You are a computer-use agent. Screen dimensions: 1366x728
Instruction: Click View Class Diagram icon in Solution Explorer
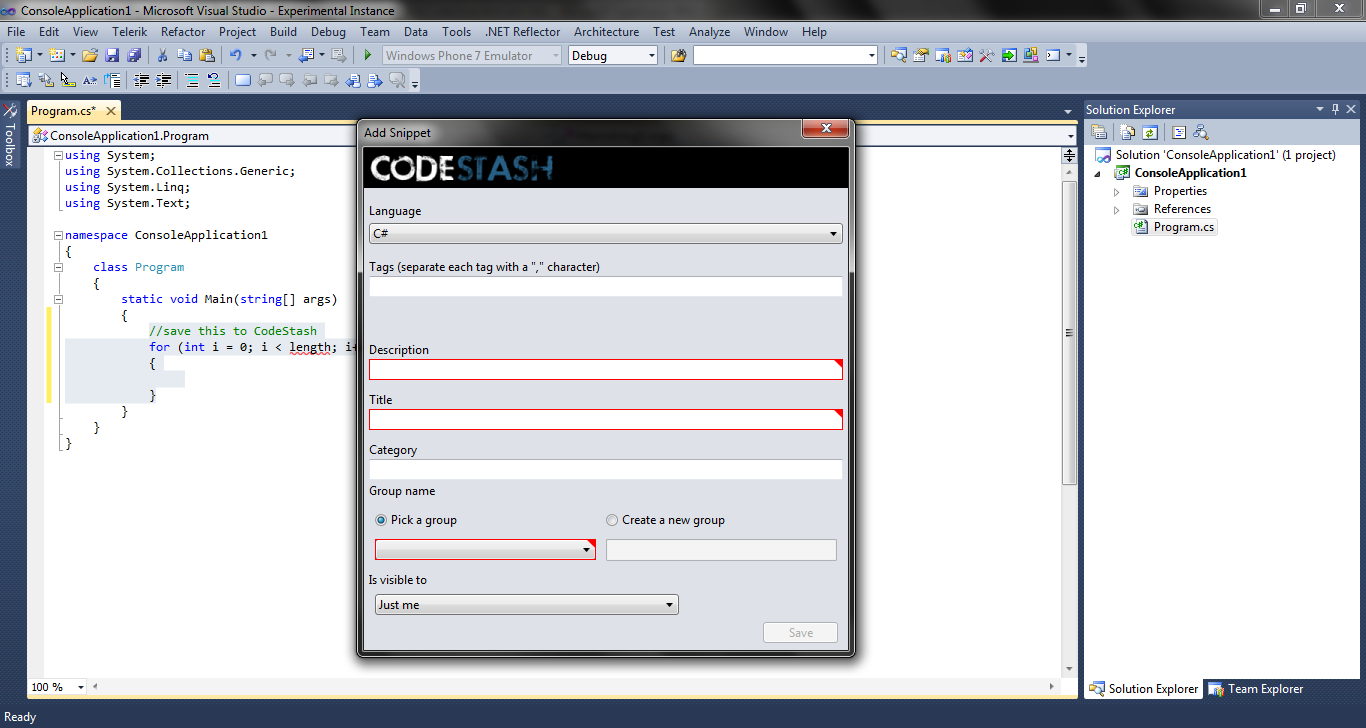tap(1201, 132)
